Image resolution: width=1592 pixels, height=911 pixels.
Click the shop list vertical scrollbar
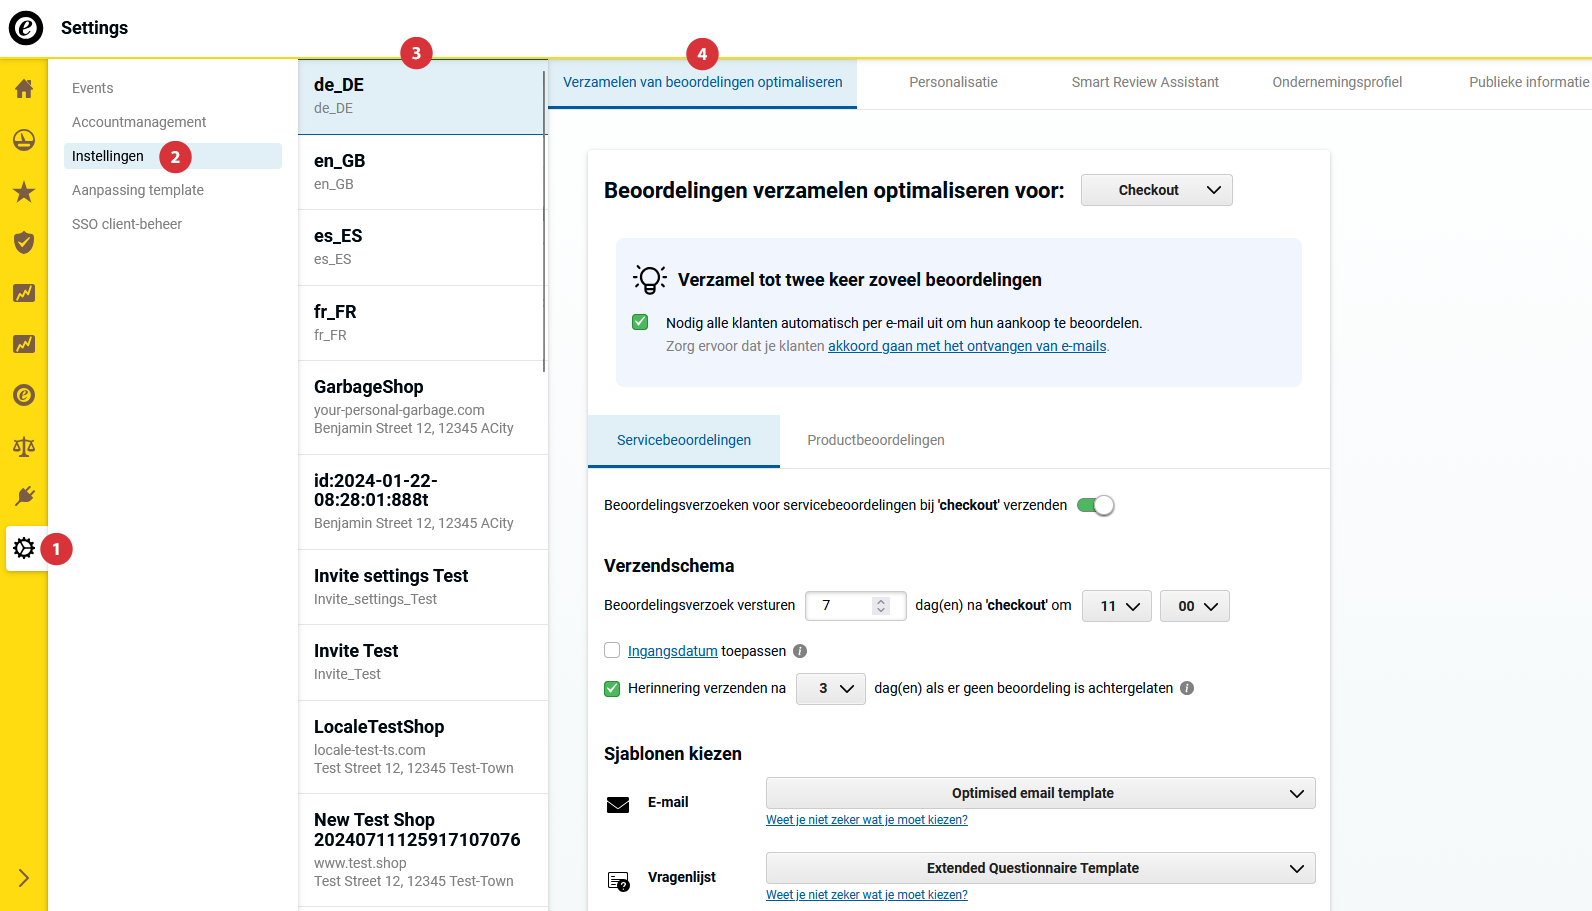tap(545, 220)
